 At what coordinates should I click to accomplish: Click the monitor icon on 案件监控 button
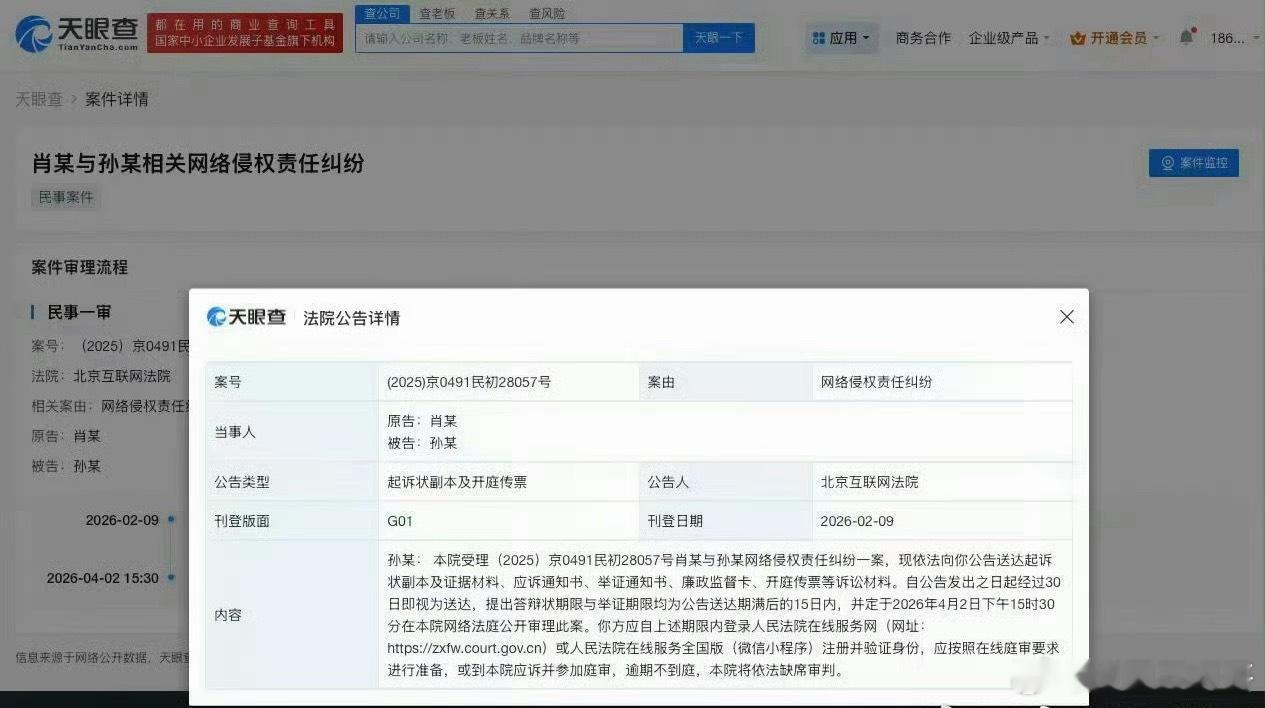pos(1167,163)
